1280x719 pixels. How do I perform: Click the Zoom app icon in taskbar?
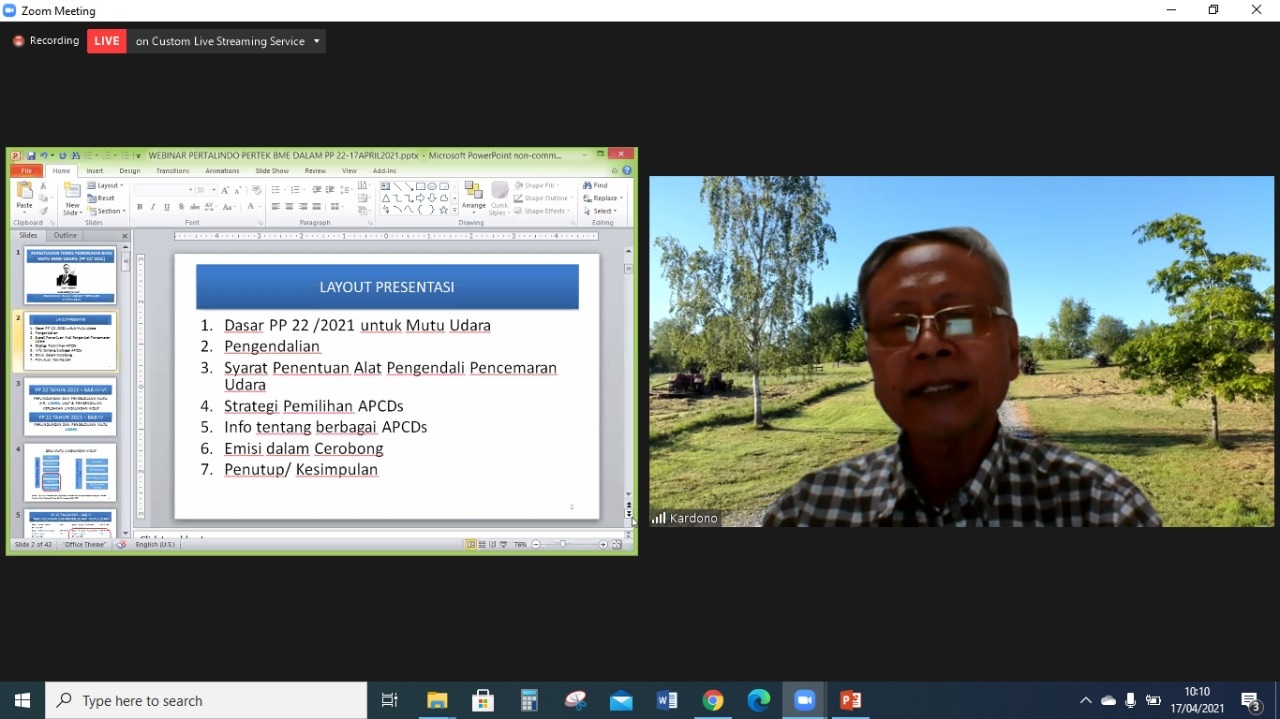point(804,700)
